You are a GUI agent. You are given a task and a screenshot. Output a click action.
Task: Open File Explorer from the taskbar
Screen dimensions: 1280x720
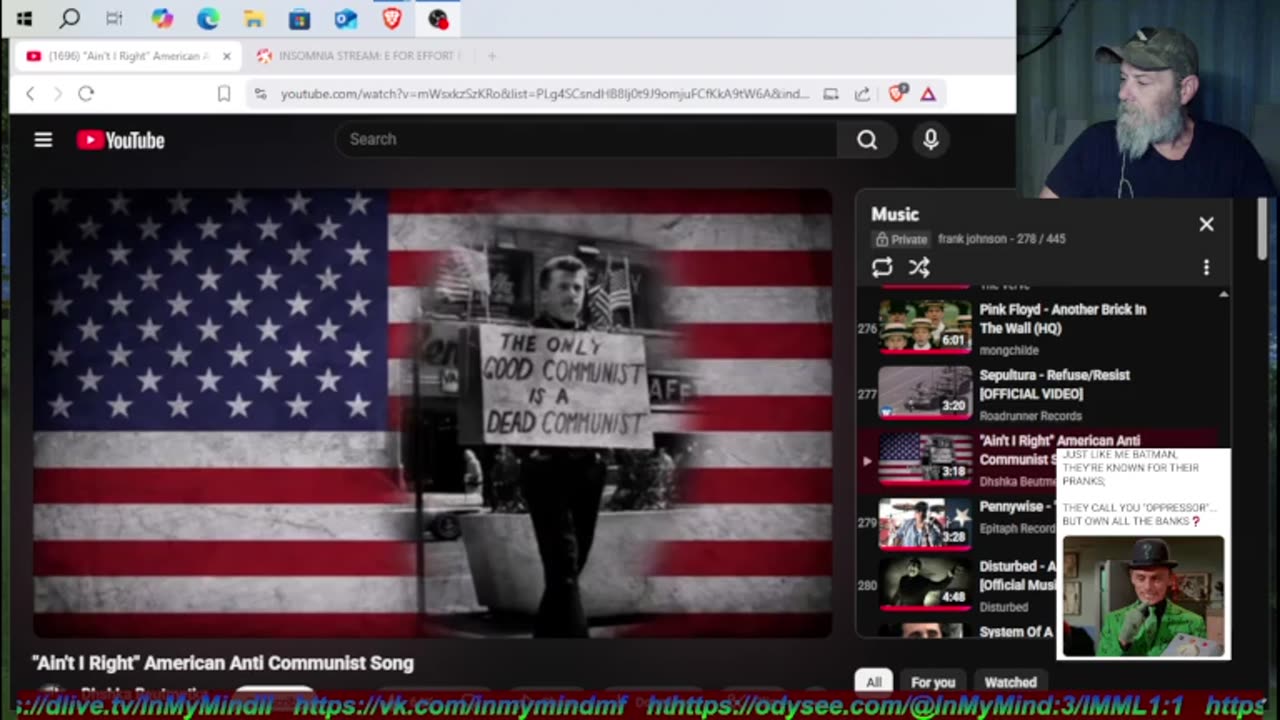tap(254, 19)
